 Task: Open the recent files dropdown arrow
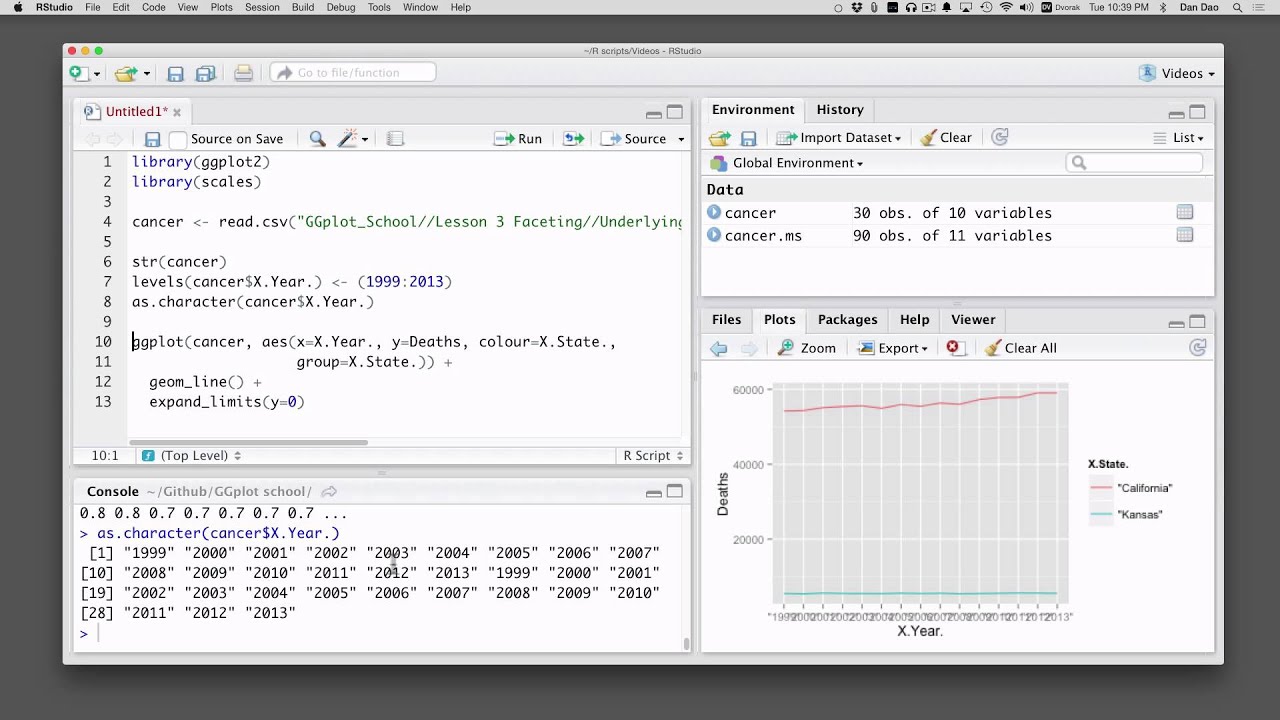click(x=146, y=74)
